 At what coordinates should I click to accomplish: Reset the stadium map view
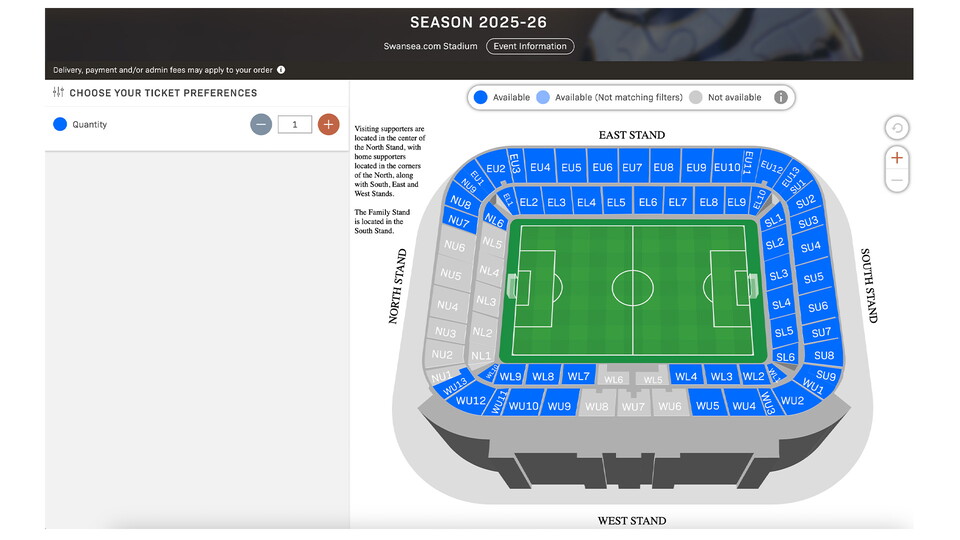[896, 128]
